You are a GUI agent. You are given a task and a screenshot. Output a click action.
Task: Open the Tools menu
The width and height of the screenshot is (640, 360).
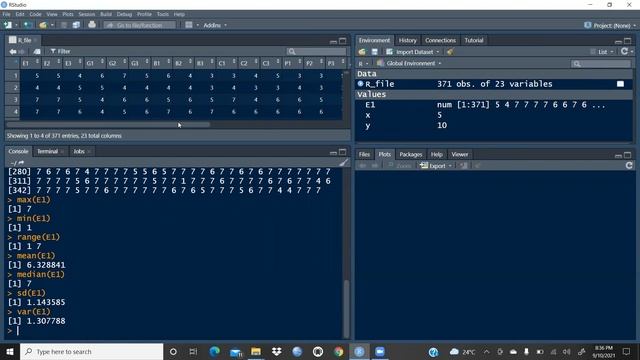pyautogui.click(x=162, y=14)
